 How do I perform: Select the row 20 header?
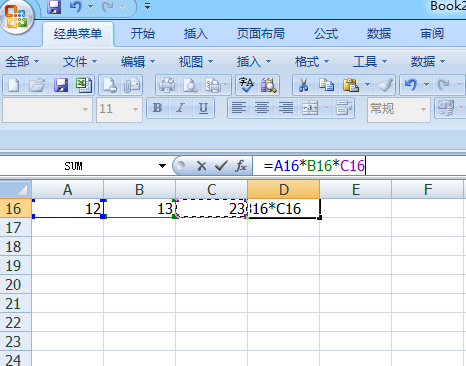click(15, 284)
